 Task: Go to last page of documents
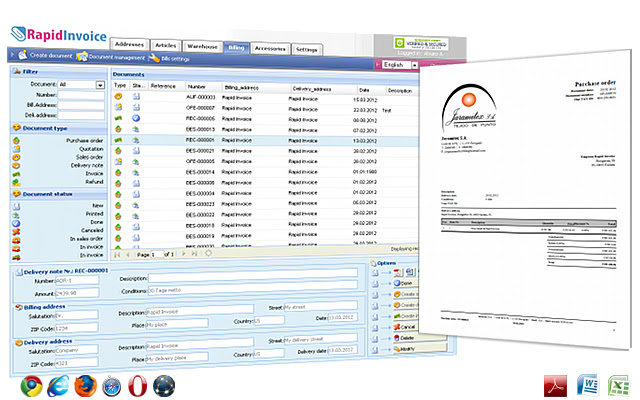195,253
